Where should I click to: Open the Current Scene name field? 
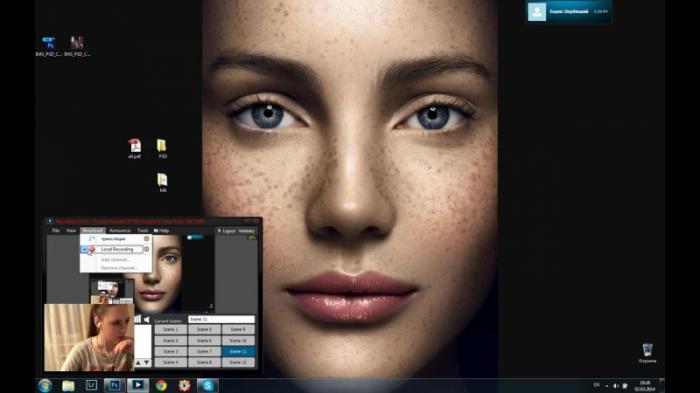click(x=221, y=319)
